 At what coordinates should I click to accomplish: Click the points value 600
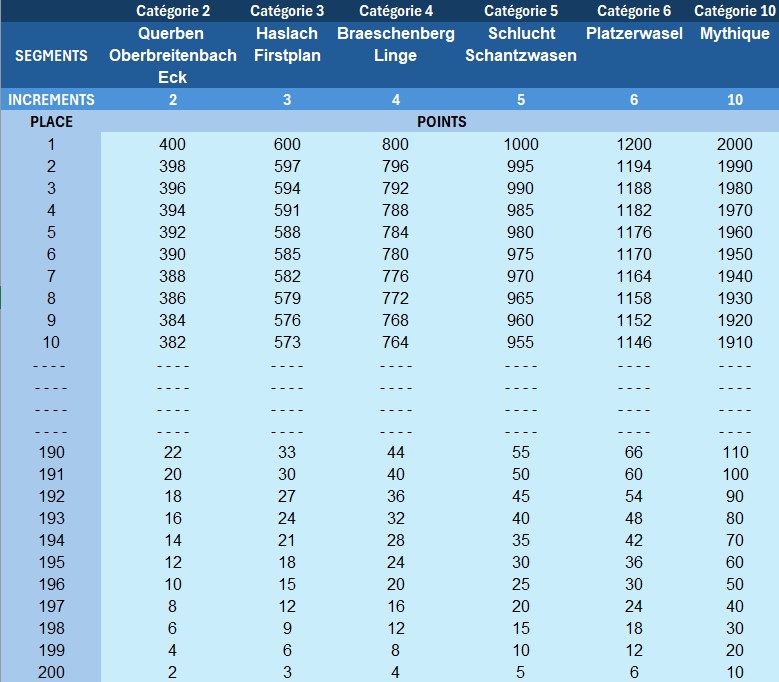(287, 144)
